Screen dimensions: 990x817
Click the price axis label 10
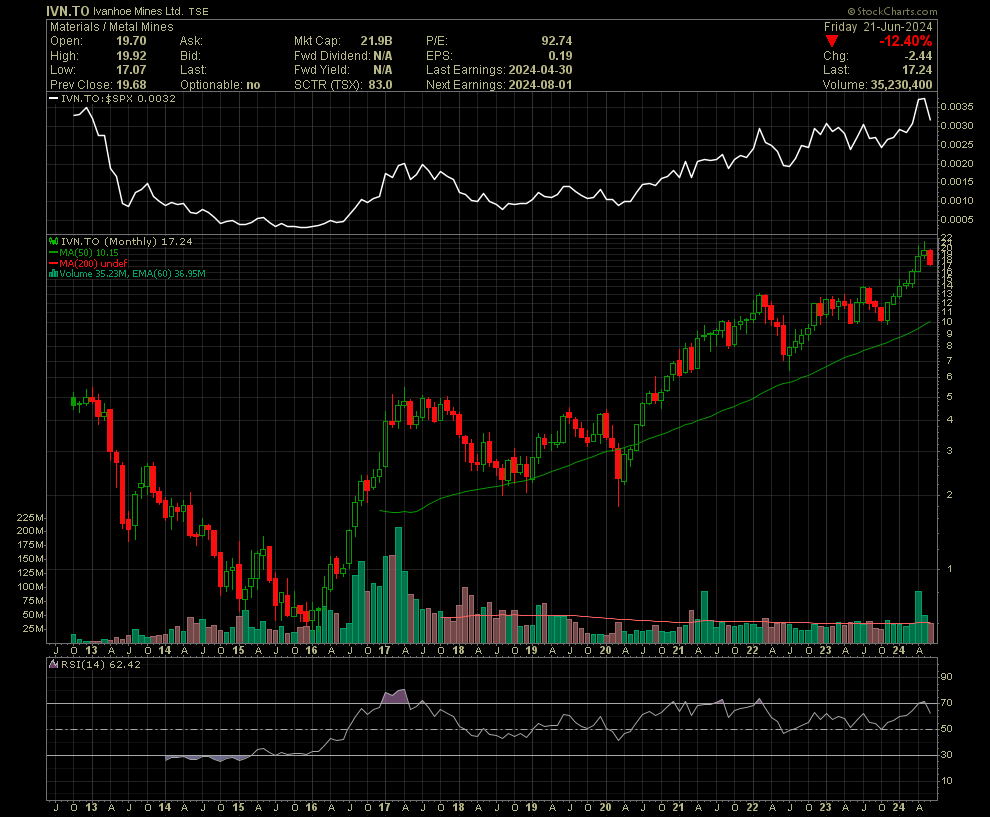pyautogui.click(x=947, y=321)
